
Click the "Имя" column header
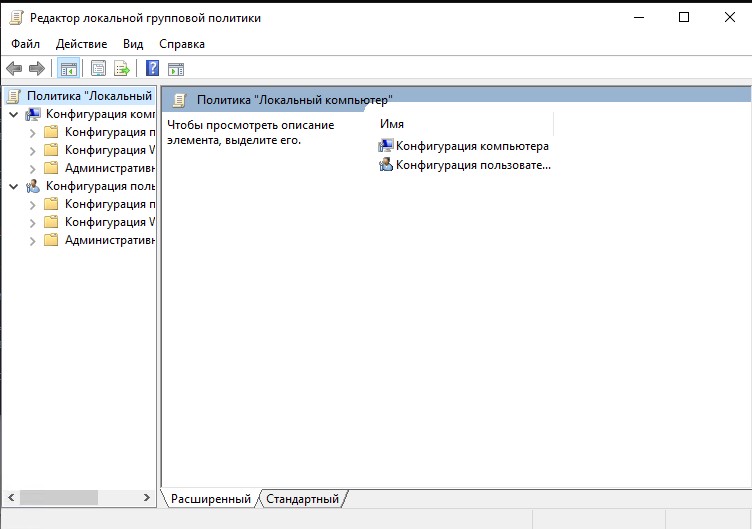pos(392,123)
